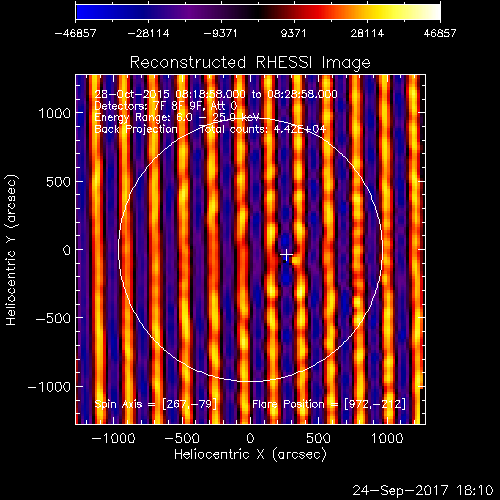This screenshot has height=500, width=500.
Task: Click the 'Total counts: 4.42E+04' text
Action: [x=263, y=129]
